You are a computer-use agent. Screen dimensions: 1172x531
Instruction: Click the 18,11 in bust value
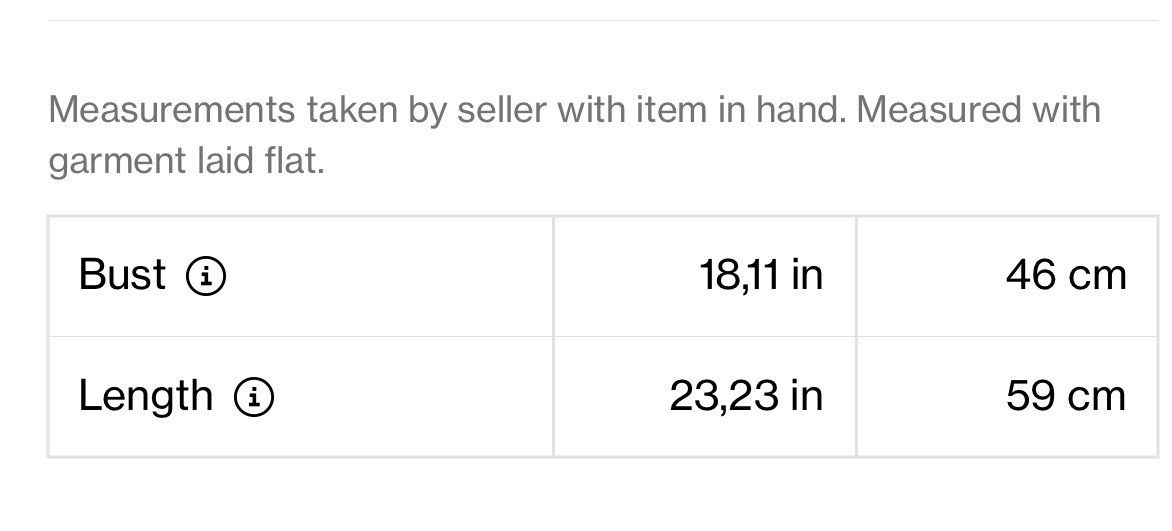(x=761, y=275)
